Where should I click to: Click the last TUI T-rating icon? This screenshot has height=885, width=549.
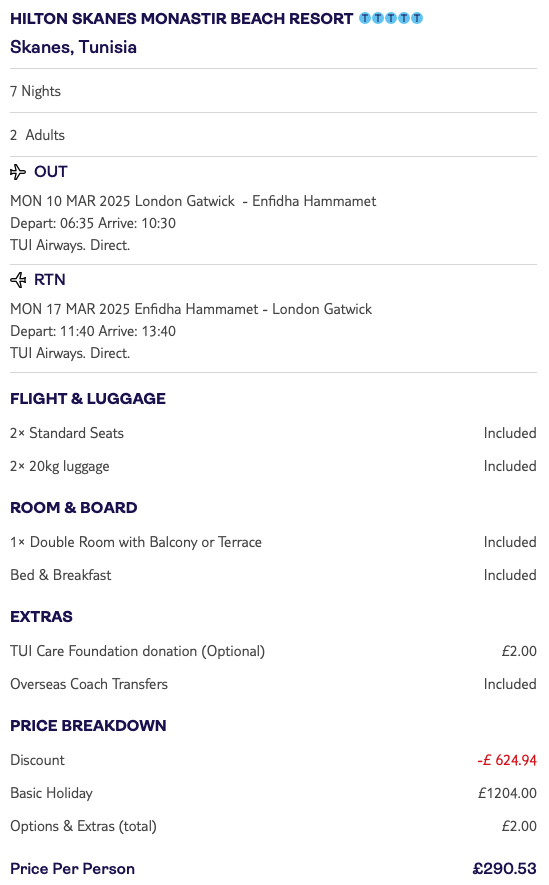click(x=417, y=18)
